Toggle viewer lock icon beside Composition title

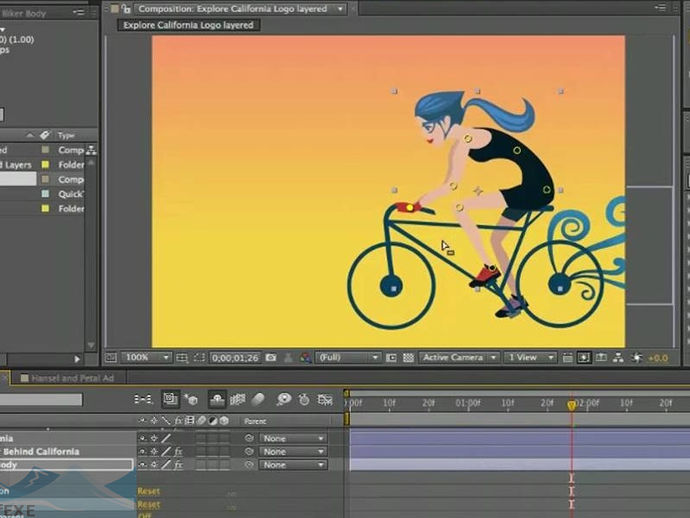(x=126, y=8)
